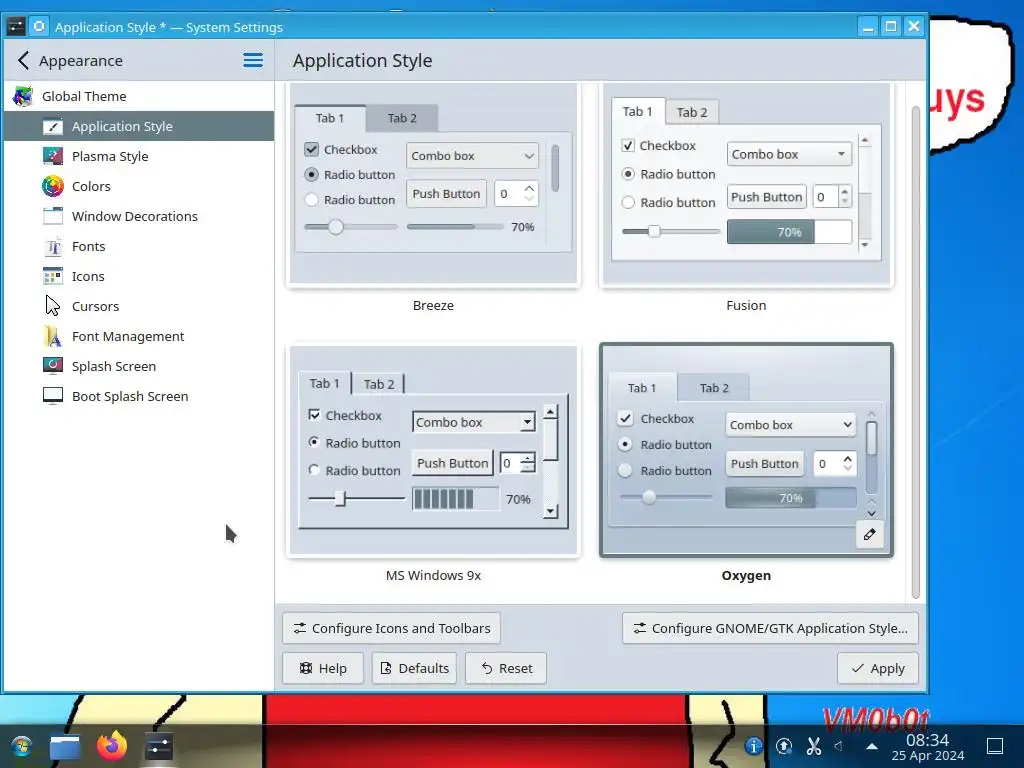Toggle the Checkbox in Oxygen preview
1024x768 pixels.
coord(625,419)
